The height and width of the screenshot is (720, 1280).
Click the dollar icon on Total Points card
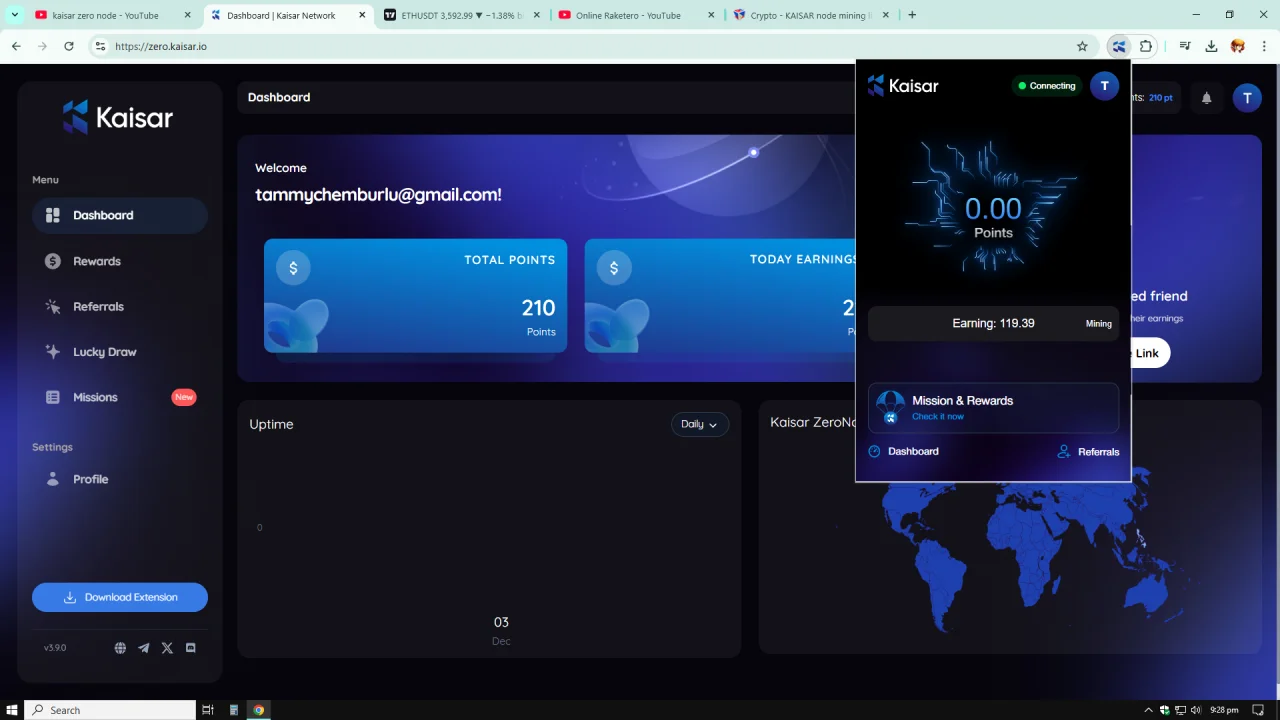click(x=293, y=268)
